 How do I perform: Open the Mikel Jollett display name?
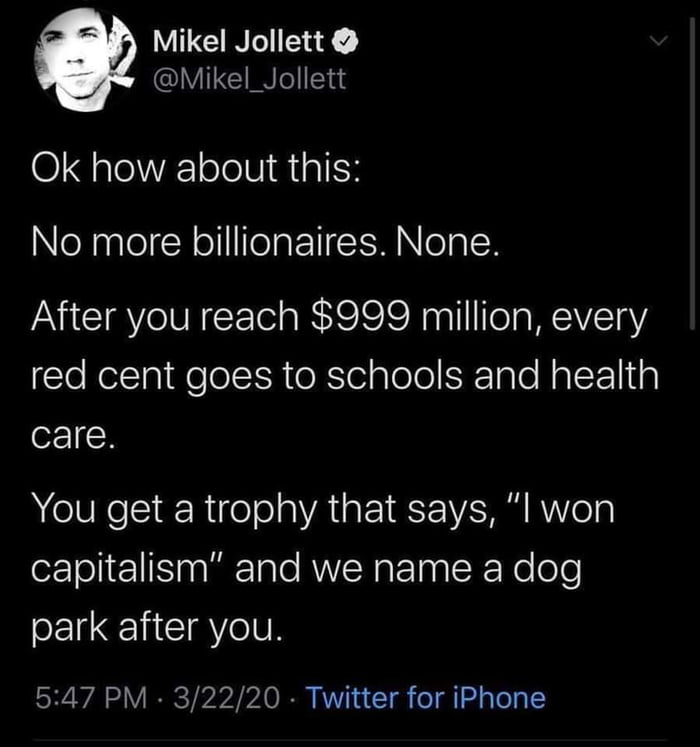pos(239,43)
